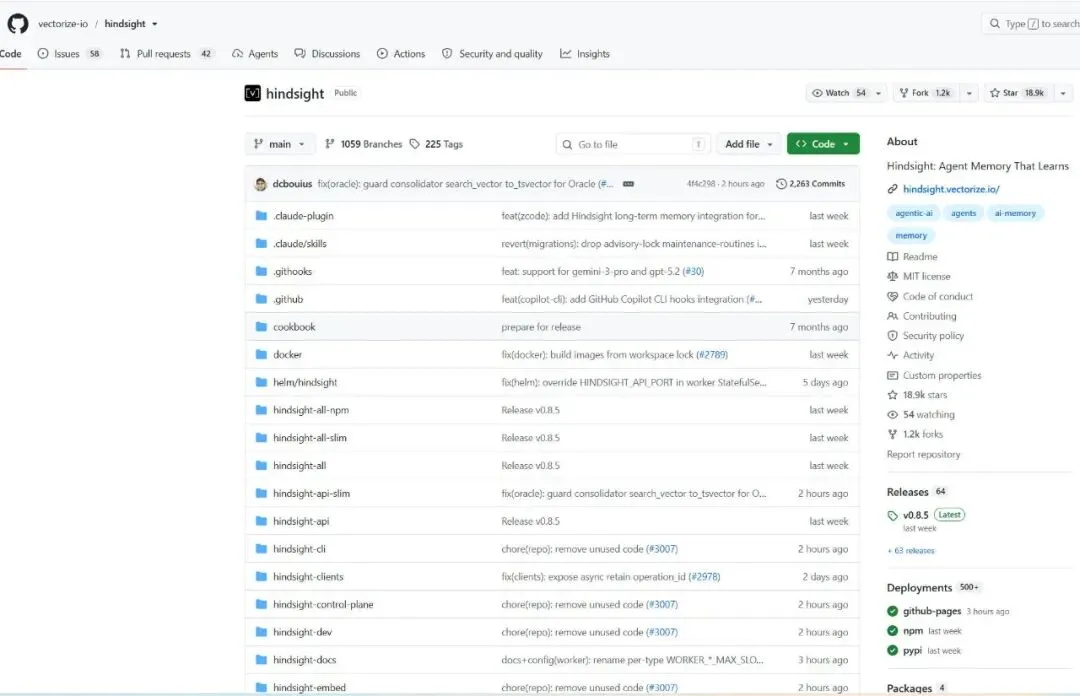Switch to the Actions tab
Viewport: 1080px width, 696px height.
coord(401,54)
